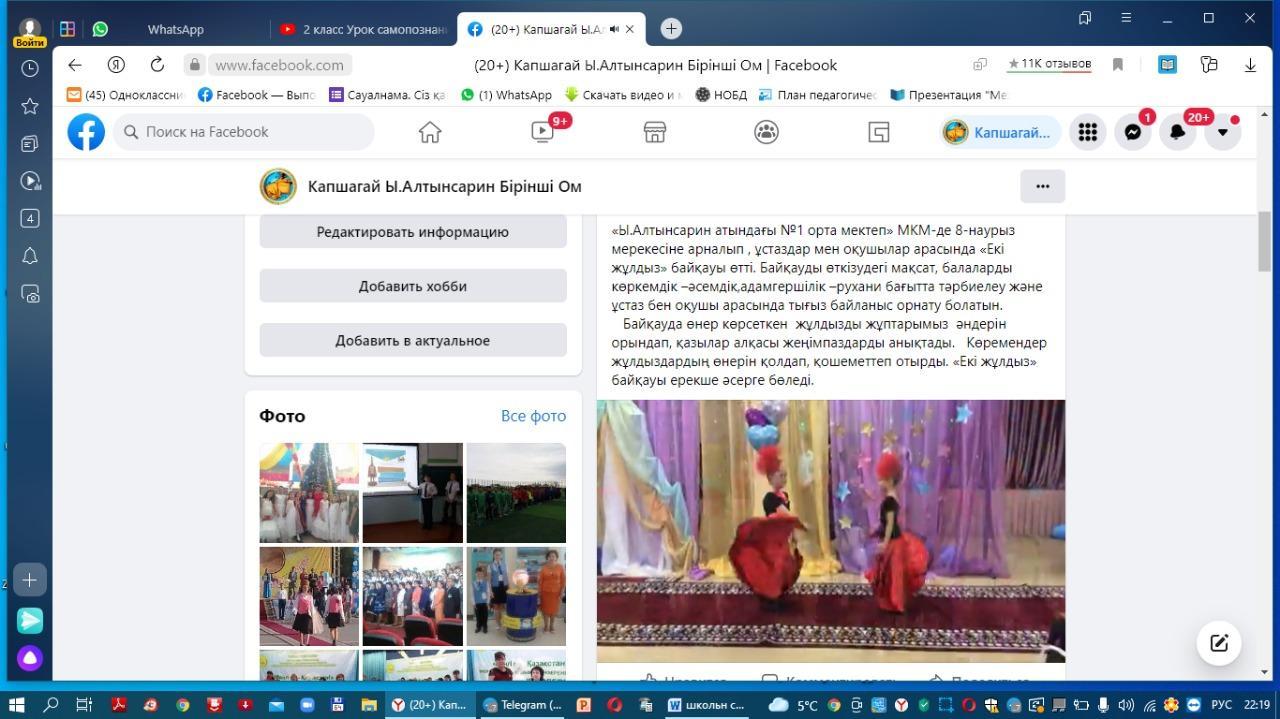Switch to the '2 класс Урок самопознания' tab
1280x719 pixels.
pos(365,28)
